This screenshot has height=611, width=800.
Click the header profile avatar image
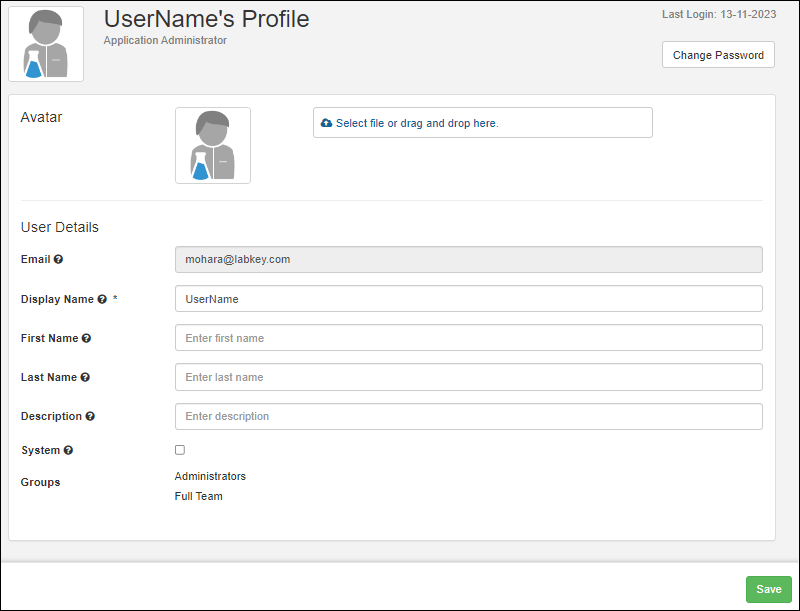coord(46,44)
